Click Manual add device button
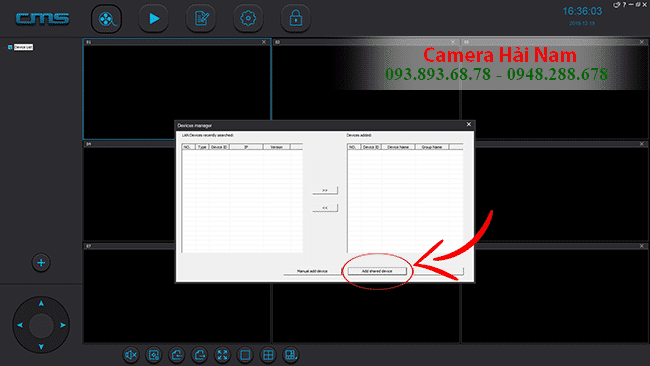This screenshot has width=650, height=366. coord(313,271)
